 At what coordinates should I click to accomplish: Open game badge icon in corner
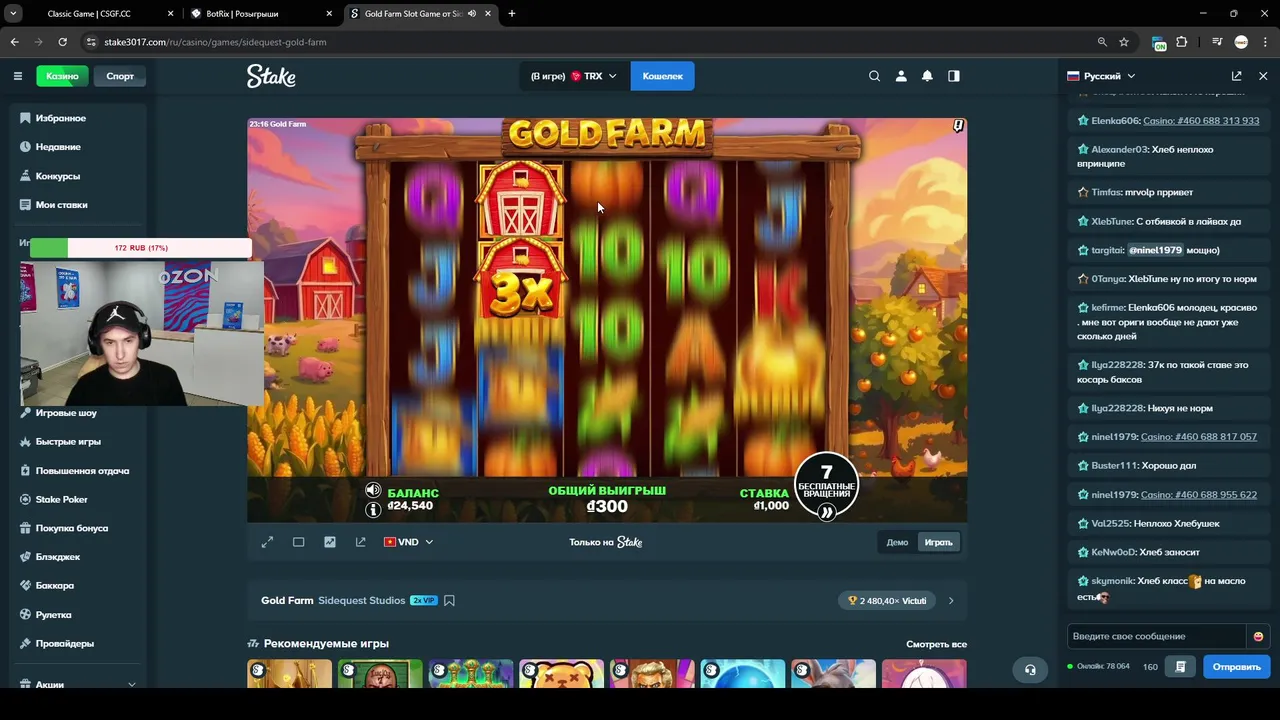click(958, 126)
